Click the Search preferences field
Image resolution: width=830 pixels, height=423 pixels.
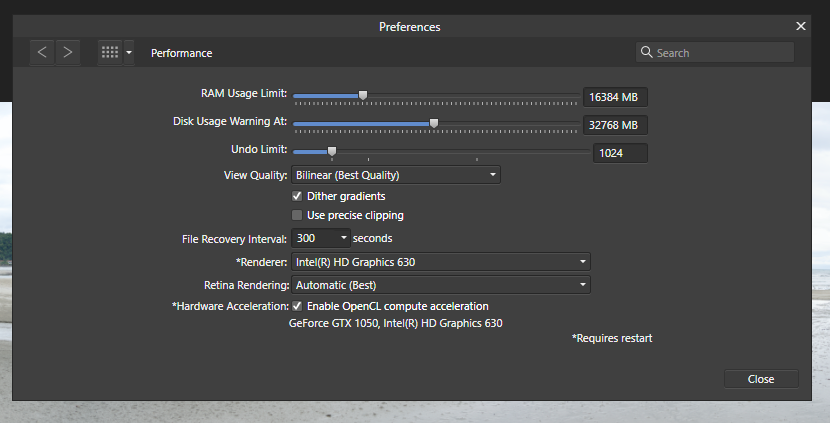coord(715,52)
